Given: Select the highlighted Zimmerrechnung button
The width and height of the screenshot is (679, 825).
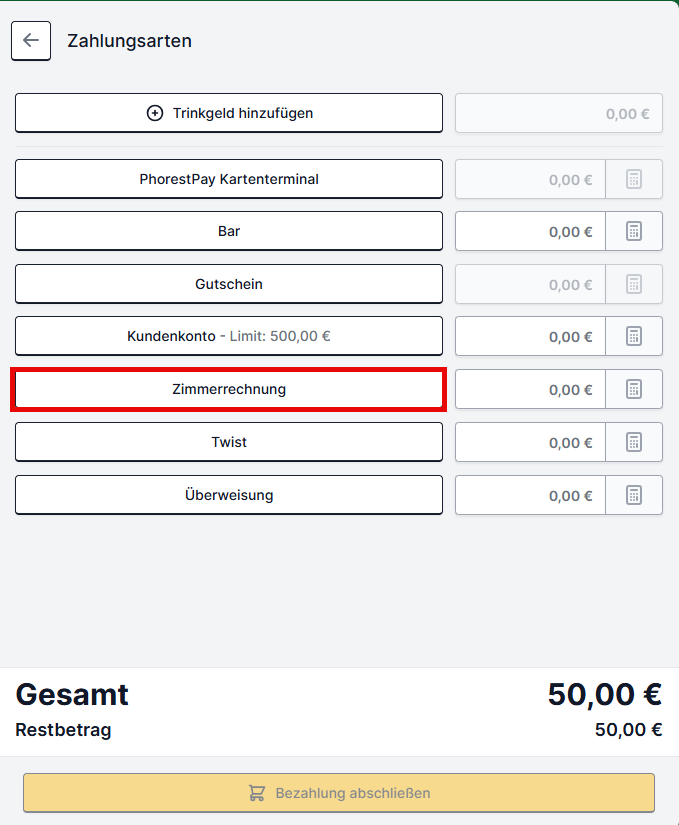Looking at the screenshot, I should point(229,389).
